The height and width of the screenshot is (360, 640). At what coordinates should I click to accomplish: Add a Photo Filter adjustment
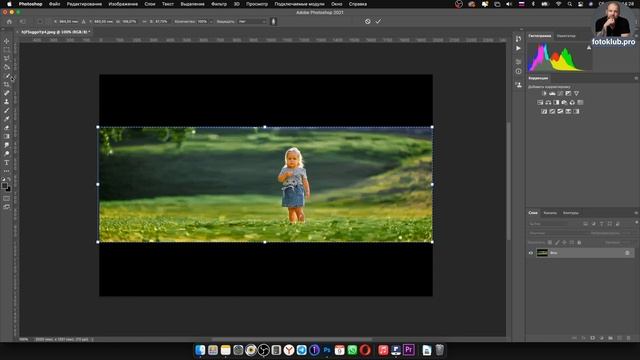pos(564,102)
